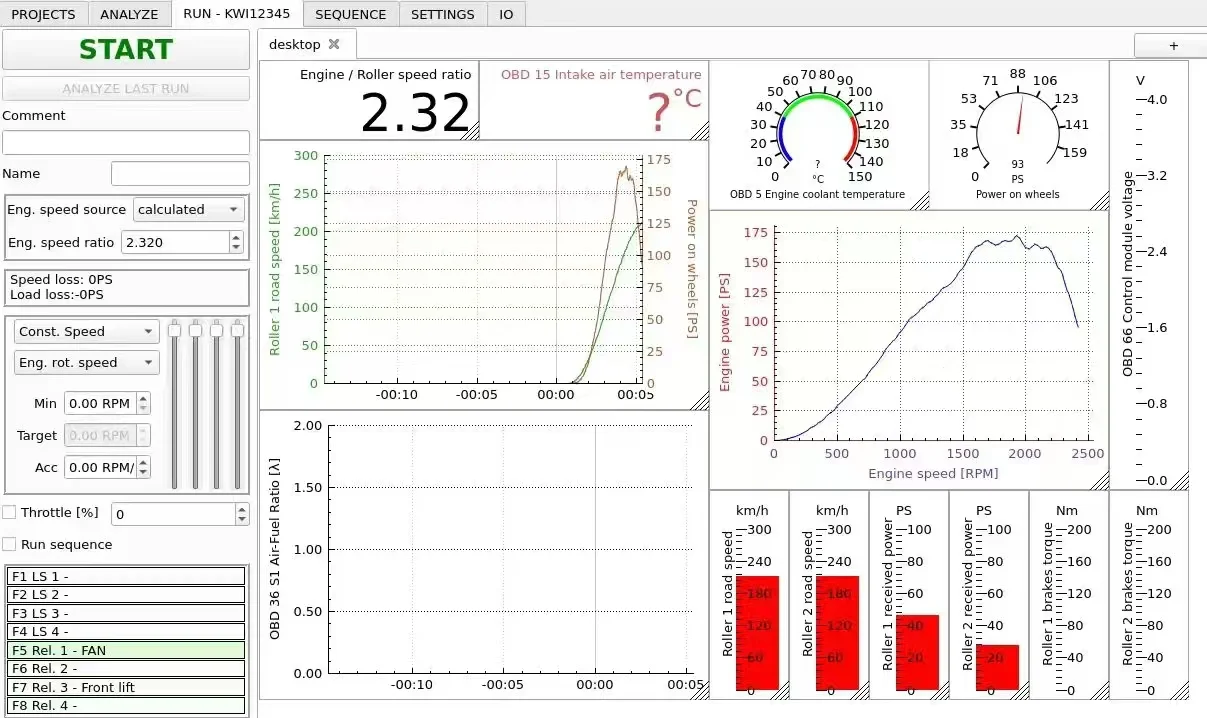This screenshot has width=1207, height=718.
Task: Click the resize grip of Engine power chart
Action: click(1100, 481)
